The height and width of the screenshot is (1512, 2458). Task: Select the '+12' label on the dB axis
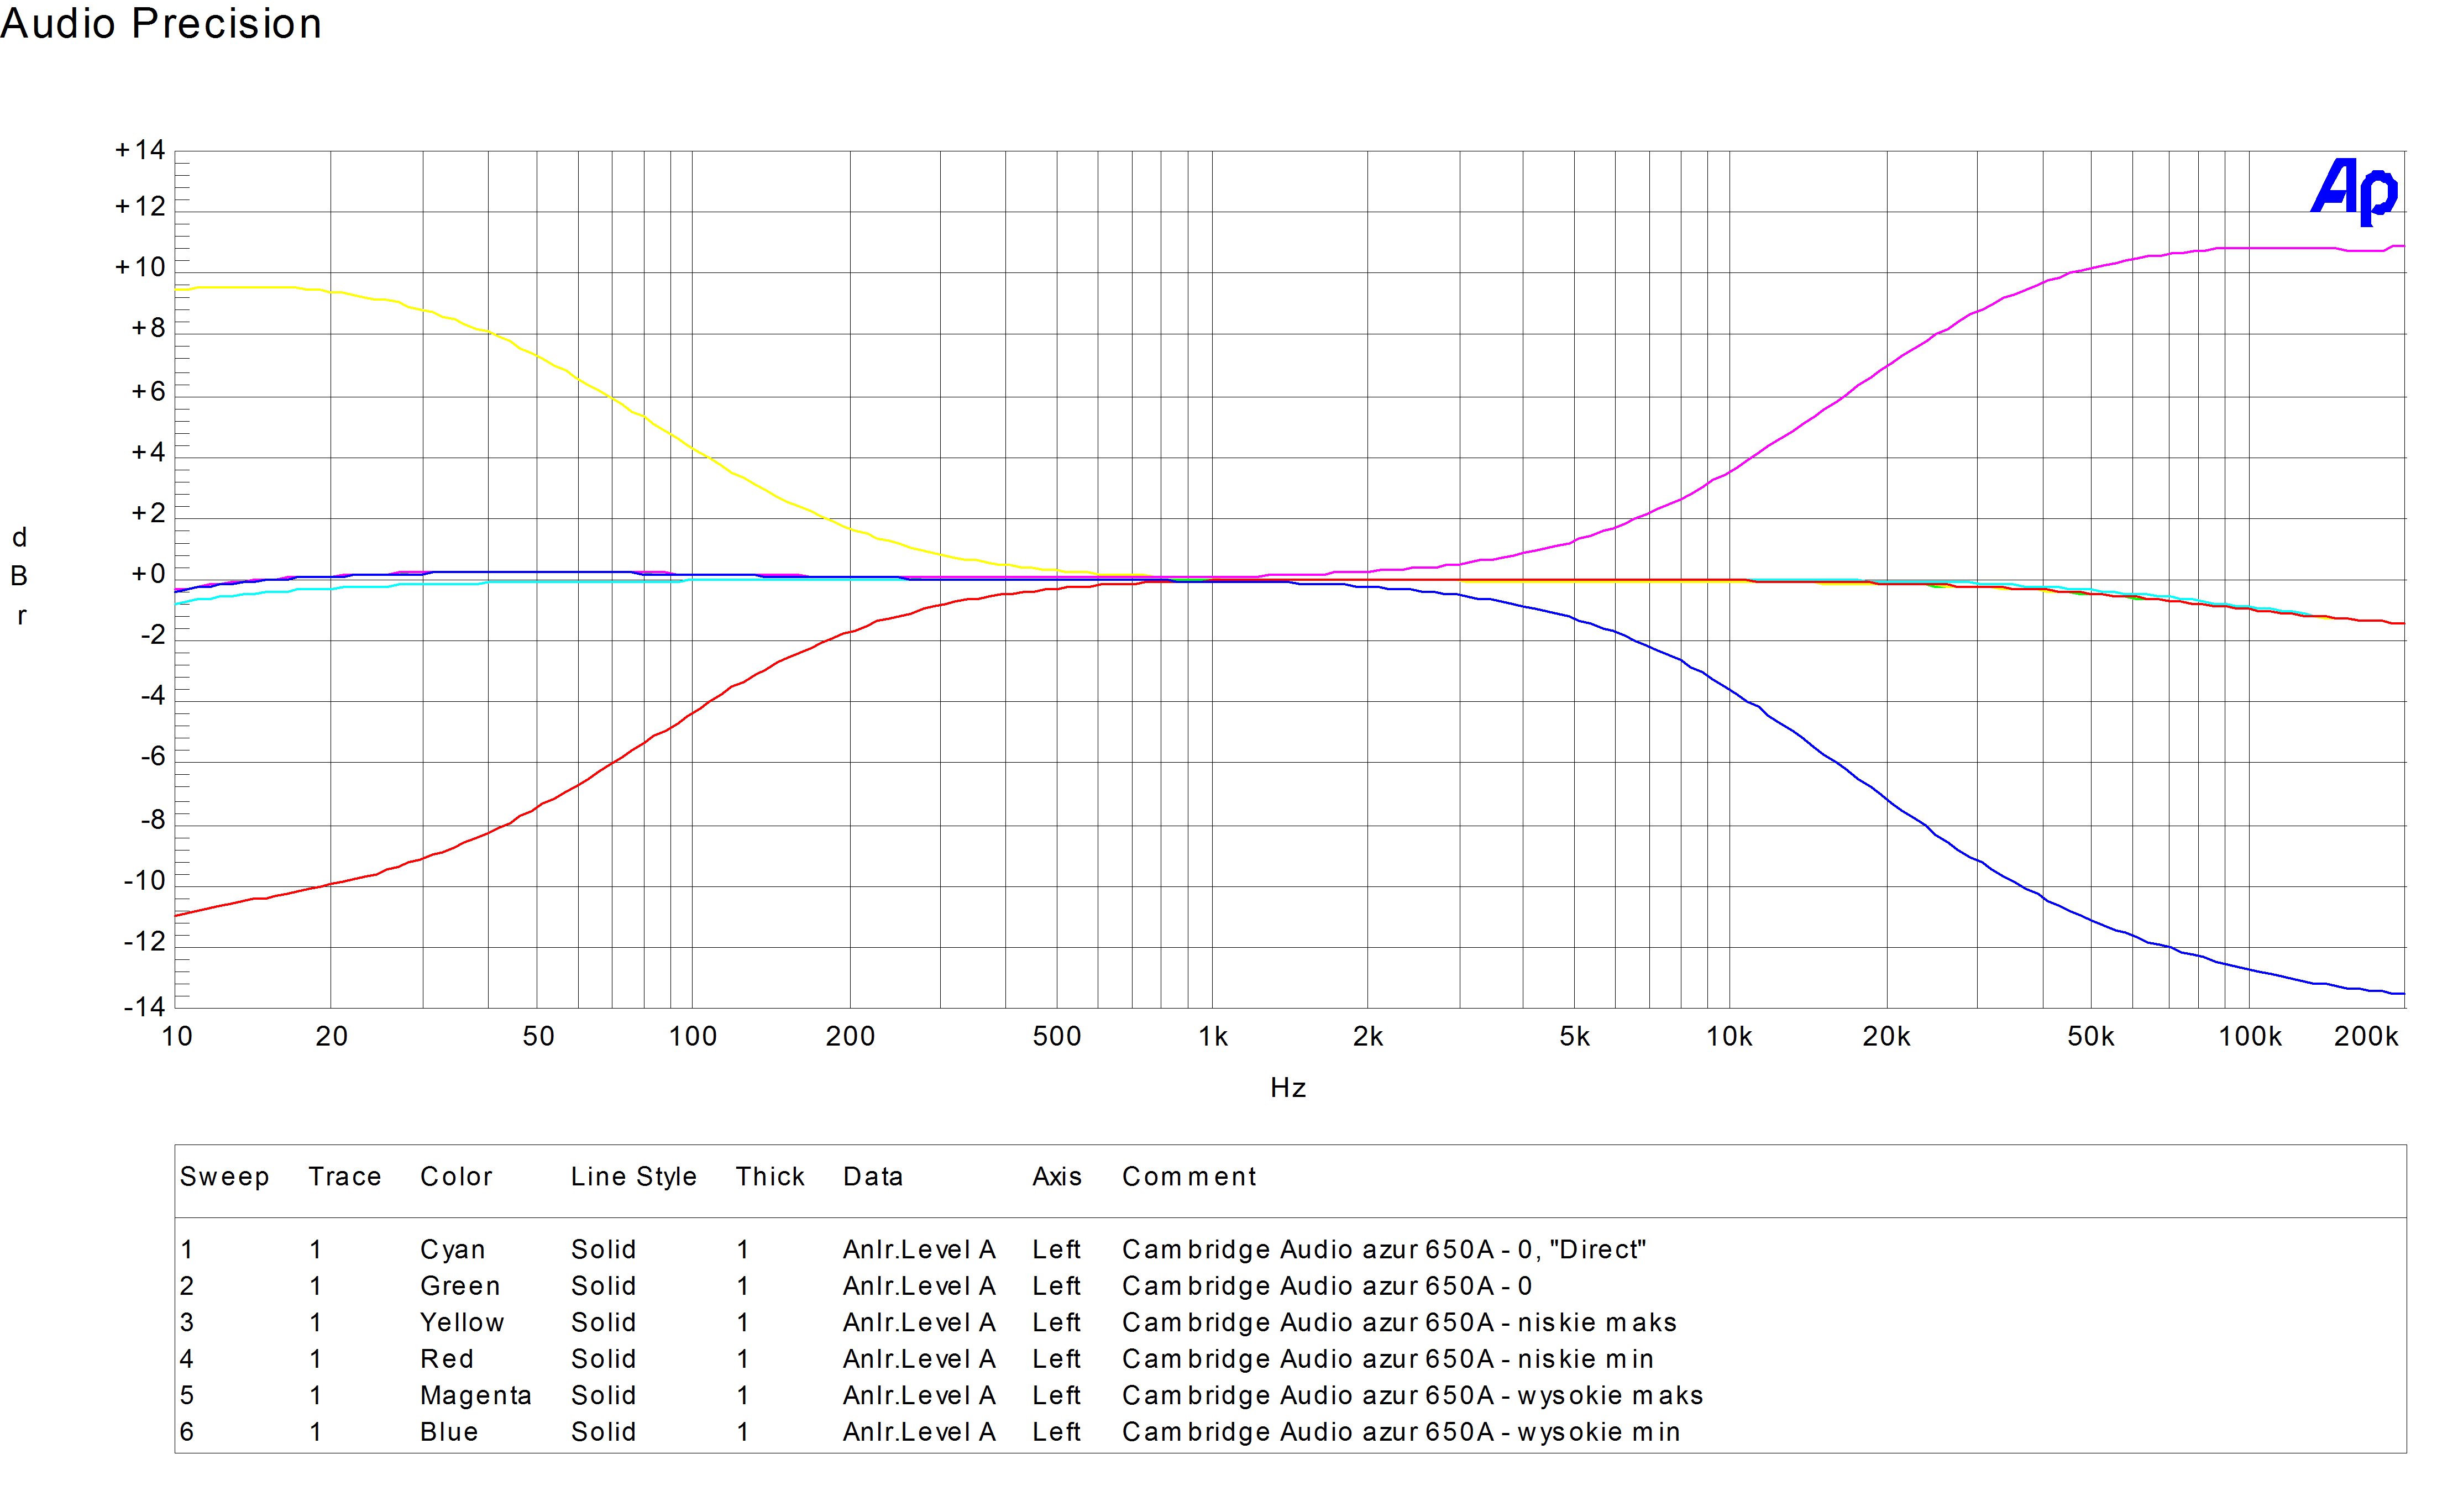pyautogui.click(x=140, y=207)
